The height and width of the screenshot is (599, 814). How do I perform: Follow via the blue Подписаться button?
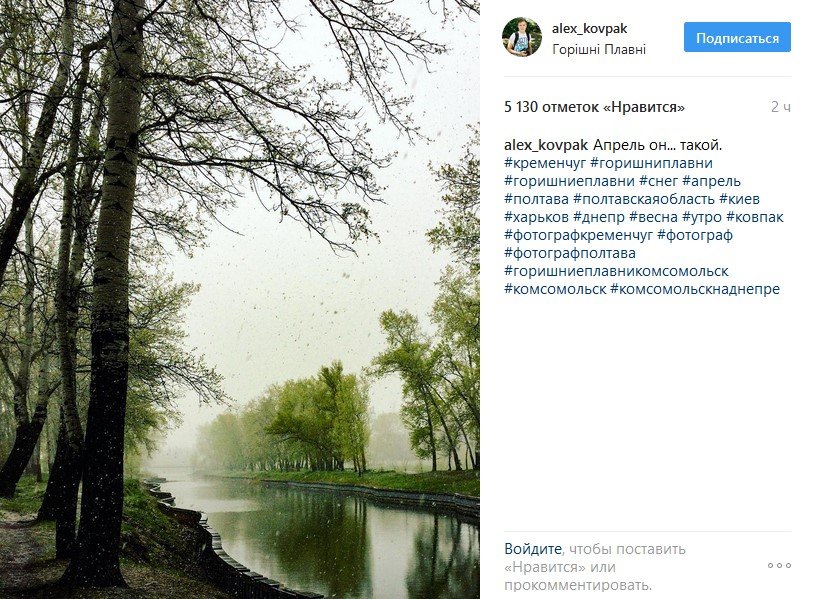737,37
